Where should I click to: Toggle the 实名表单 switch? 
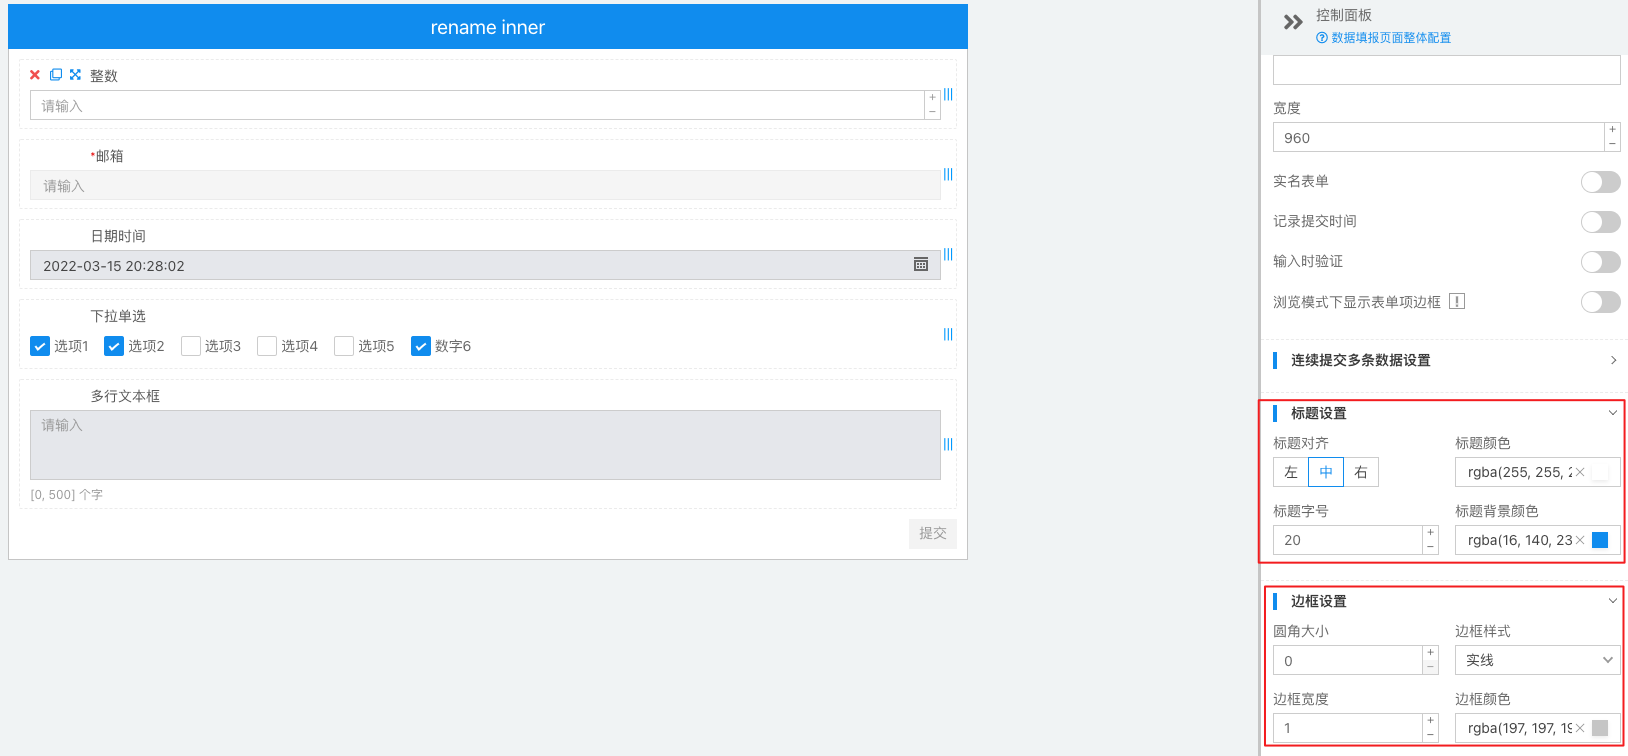click(x=1600, y=181)
